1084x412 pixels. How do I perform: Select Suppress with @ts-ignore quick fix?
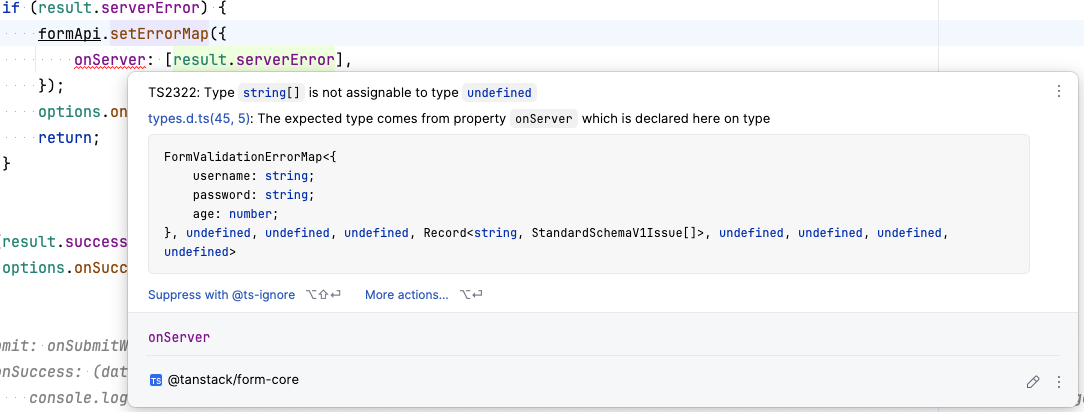coord(221,294)
